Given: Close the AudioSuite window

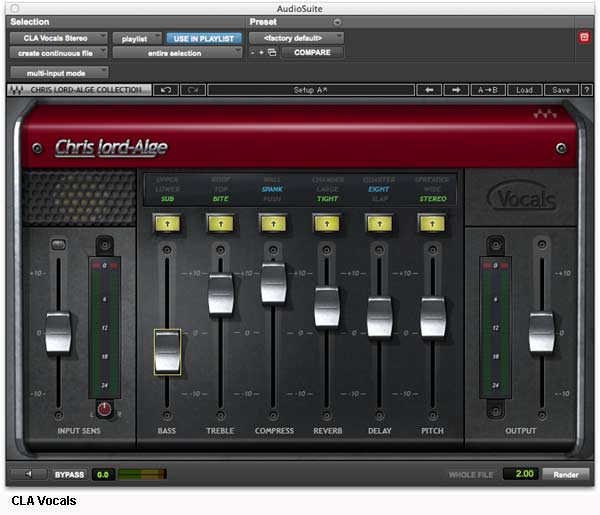Looking at the screenshot, I should tap(15, 8).
